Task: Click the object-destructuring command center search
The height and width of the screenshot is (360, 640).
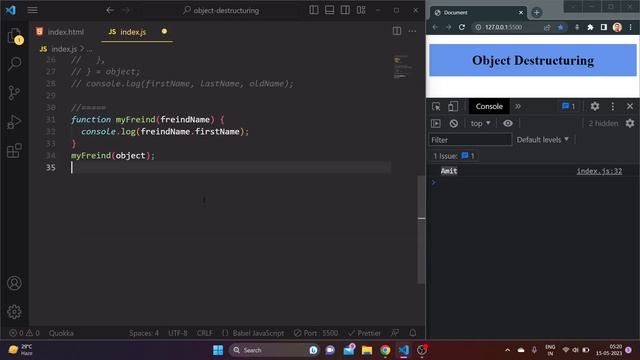Action: click(221, 10)
